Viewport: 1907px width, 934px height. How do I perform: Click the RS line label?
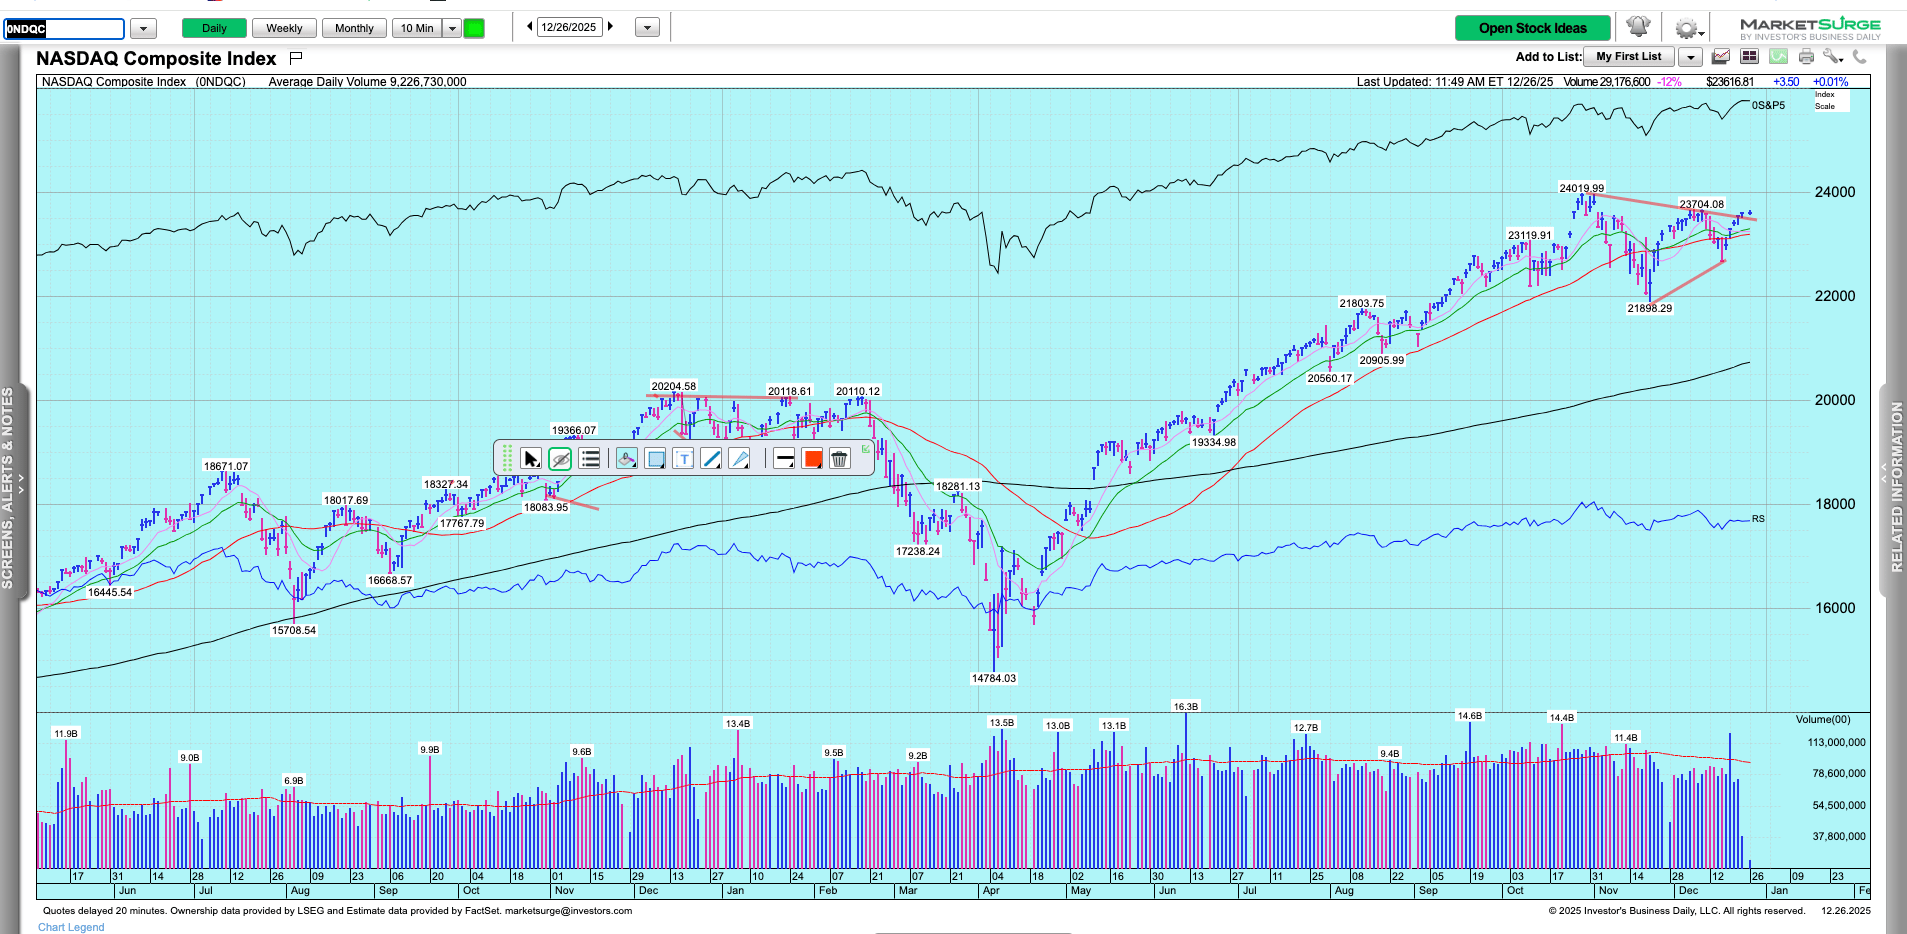[x=1758, y=519]
